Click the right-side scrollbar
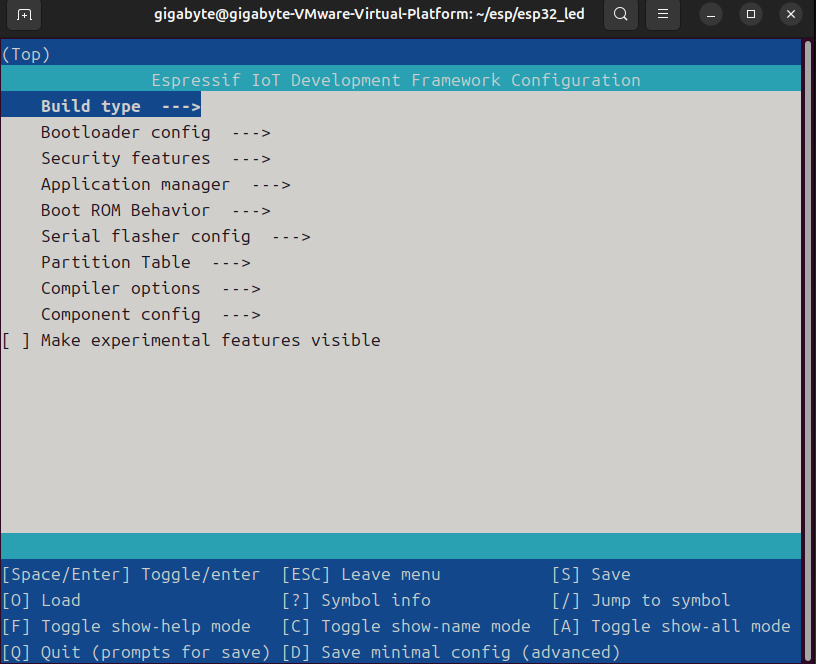Screen dimensions: 816x664 806,300
